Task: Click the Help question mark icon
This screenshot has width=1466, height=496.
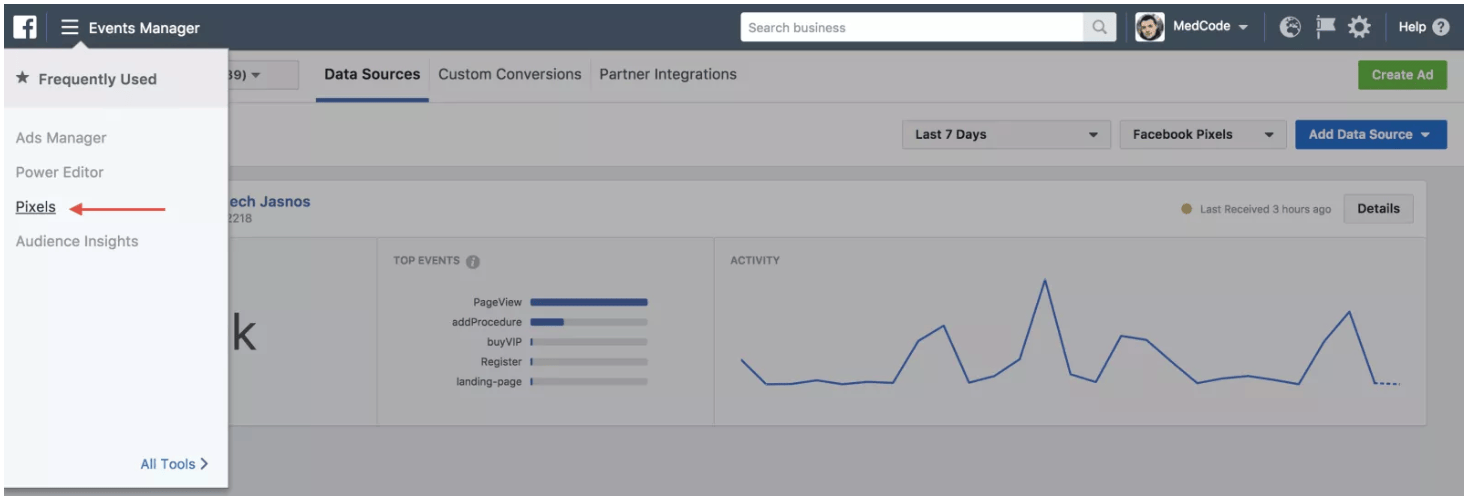Action: coord(1440,28)
